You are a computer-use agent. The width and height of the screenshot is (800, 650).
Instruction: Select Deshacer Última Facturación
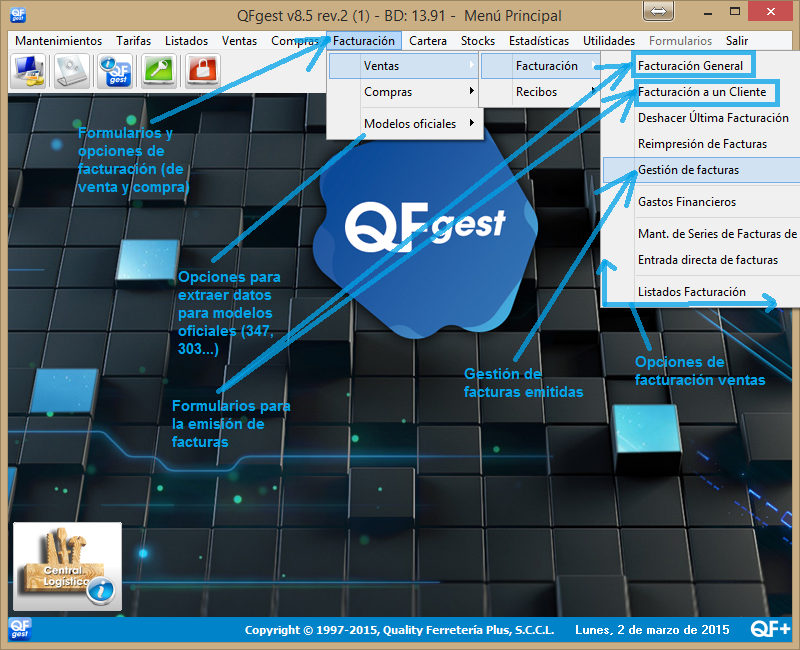click(713, 118)
